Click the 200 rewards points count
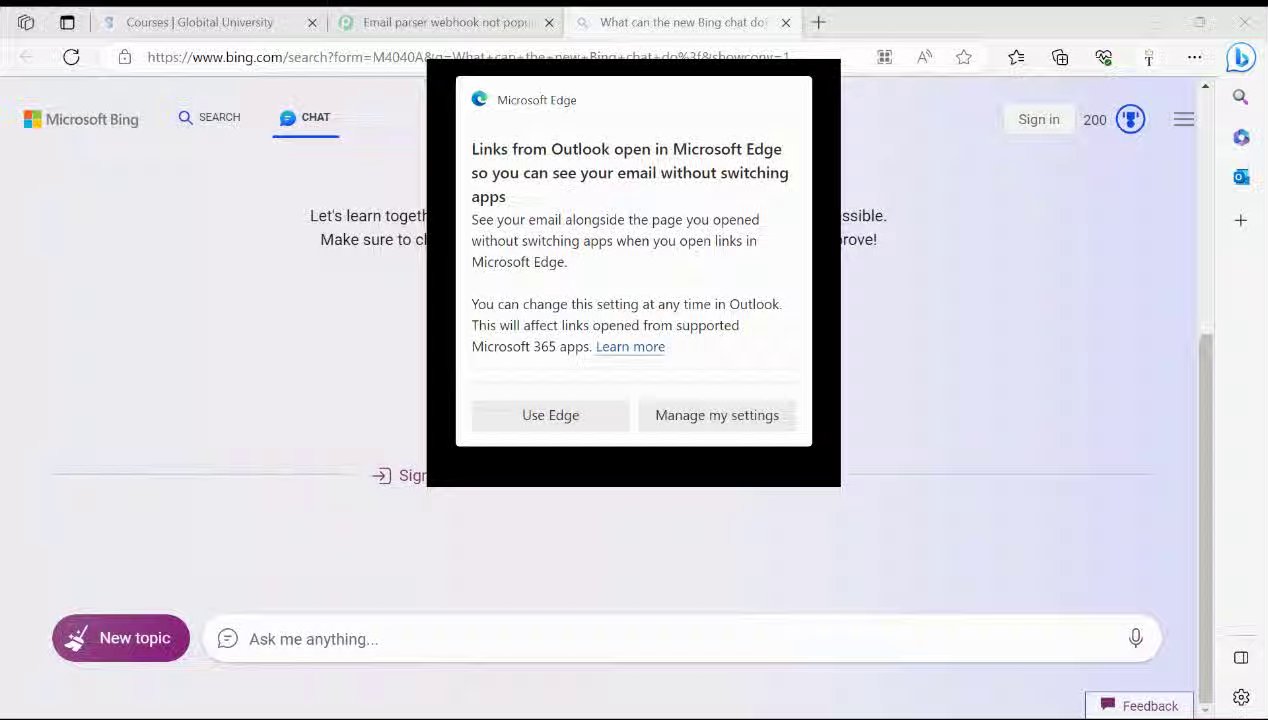This screenshot has height=720, width=1268. (x=1095, y=120)
